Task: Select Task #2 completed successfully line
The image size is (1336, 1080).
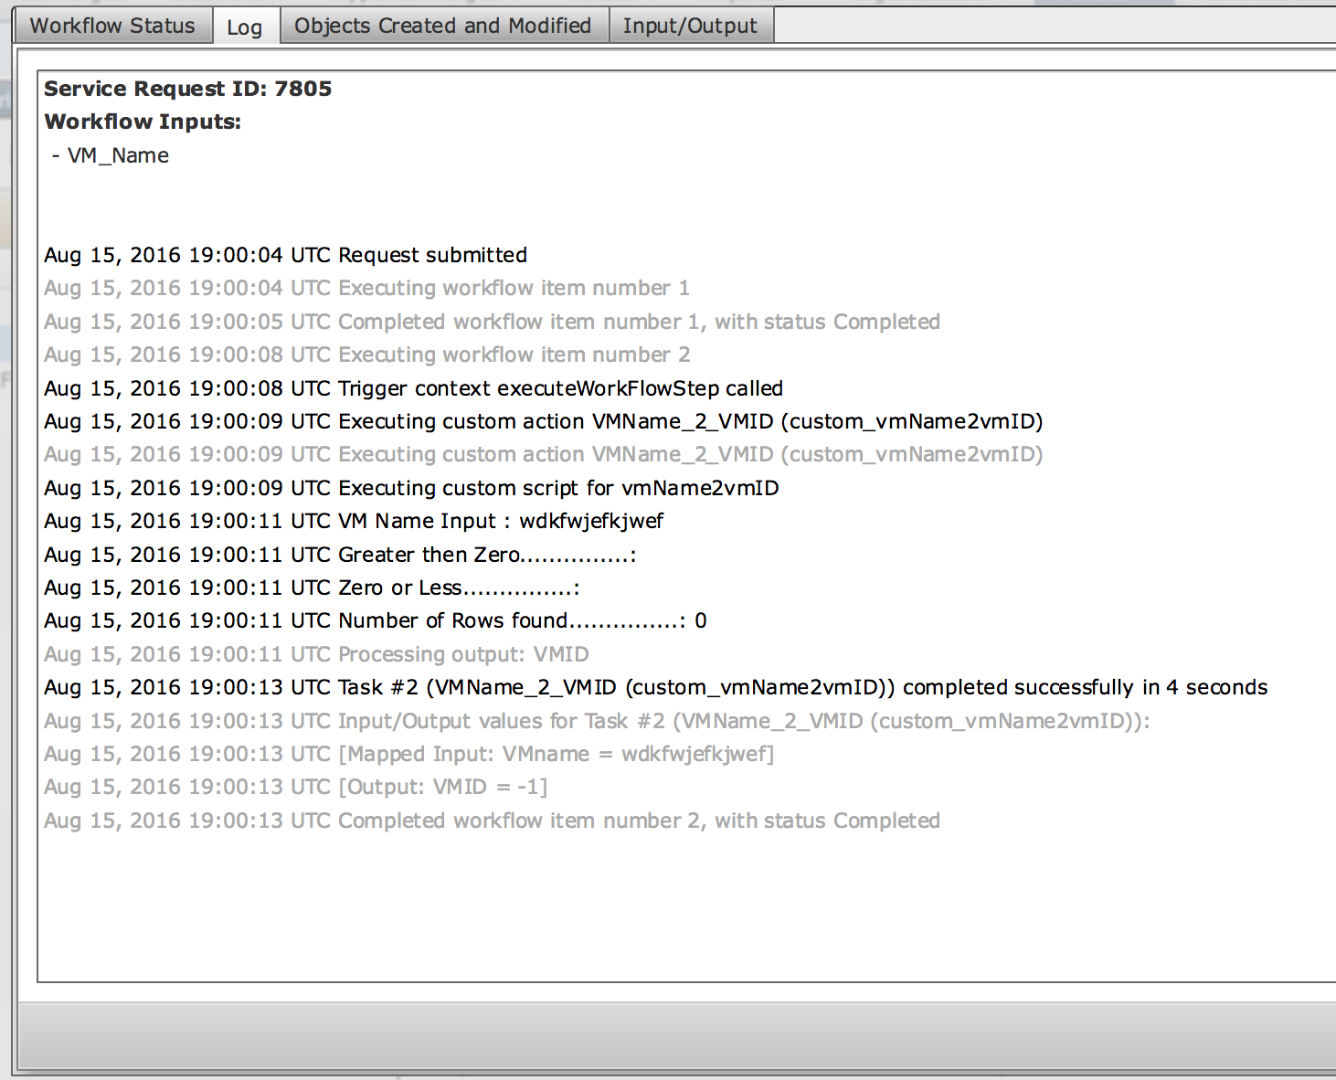Action: [656, 687]
